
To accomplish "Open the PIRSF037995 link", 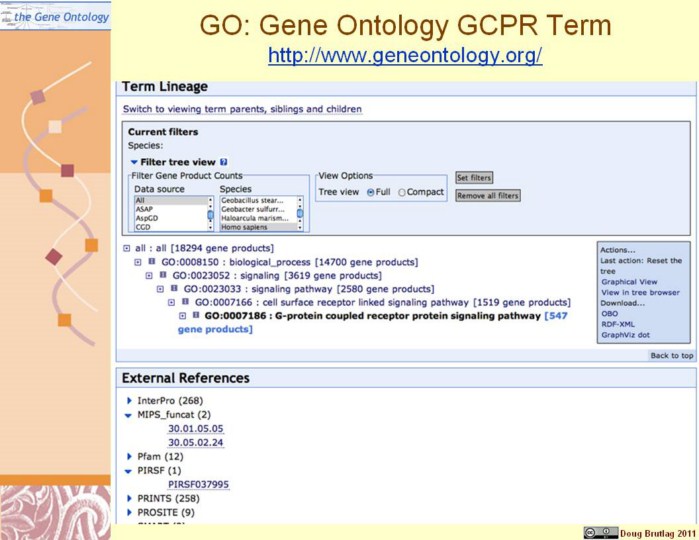I will [x=198, y=484].
